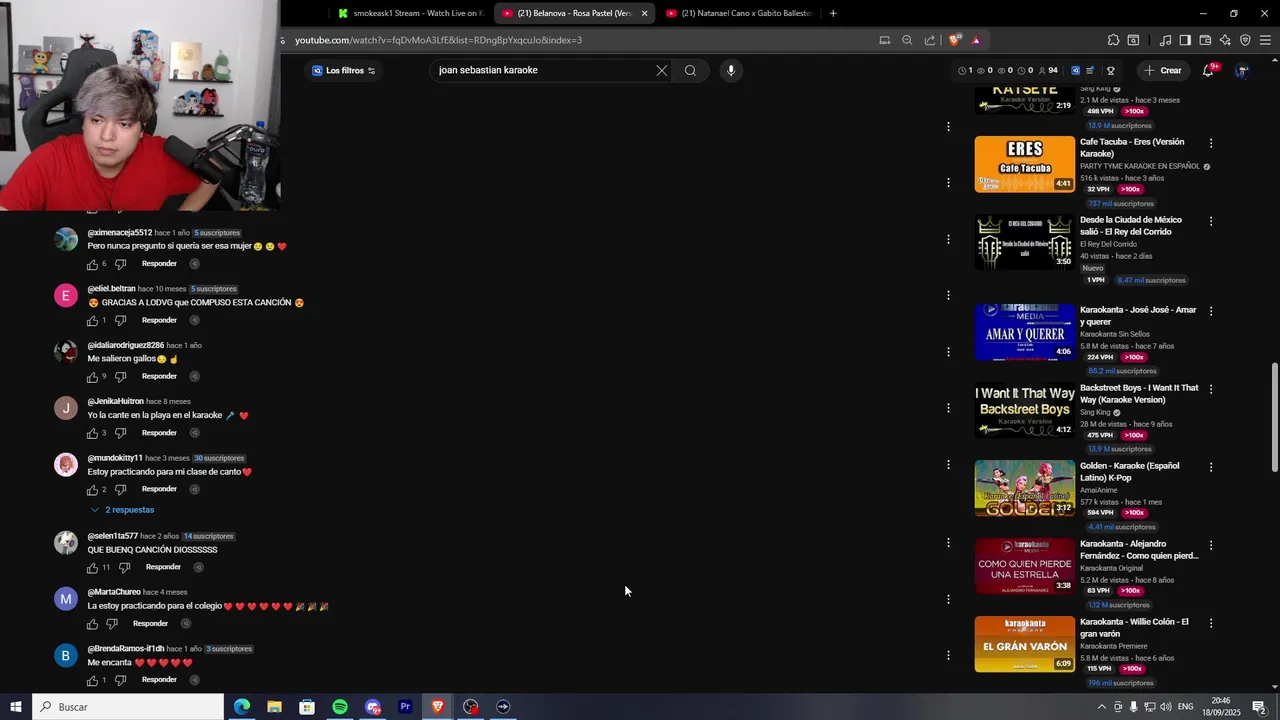Open the 'EL GRAN VARÓN' video thumbnail
This screenshot has width=1280, height=720.
coord(1025,644)
